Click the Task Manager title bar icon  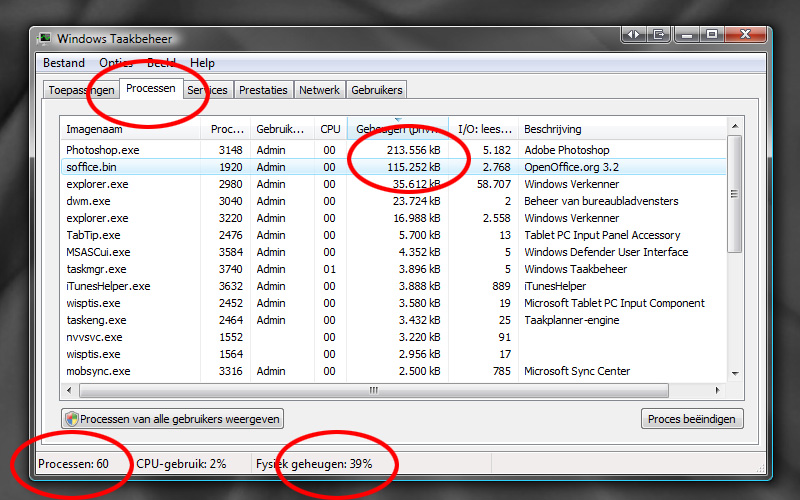tap(45, 38)
